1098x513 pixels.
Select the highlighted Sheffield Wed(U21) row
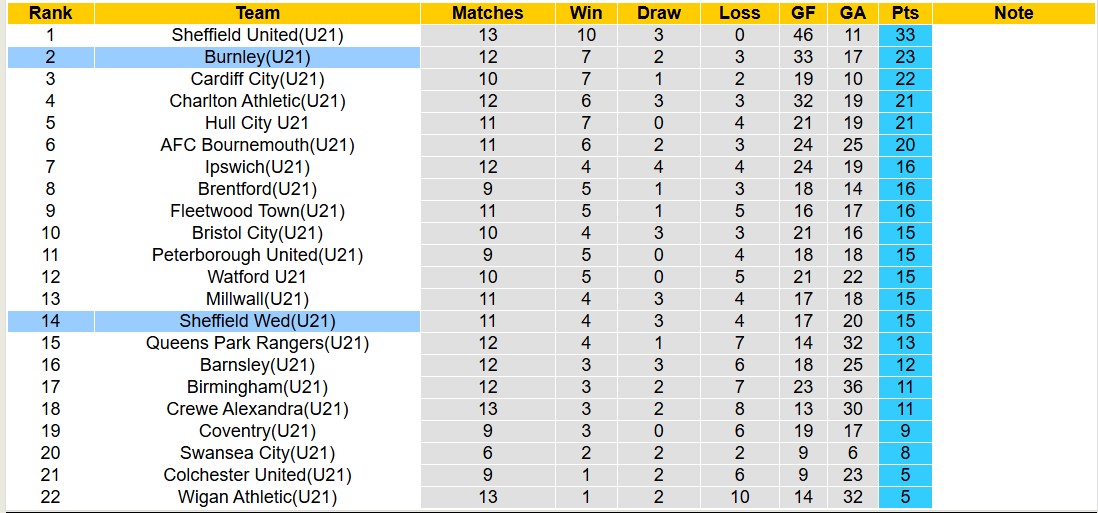257,321
